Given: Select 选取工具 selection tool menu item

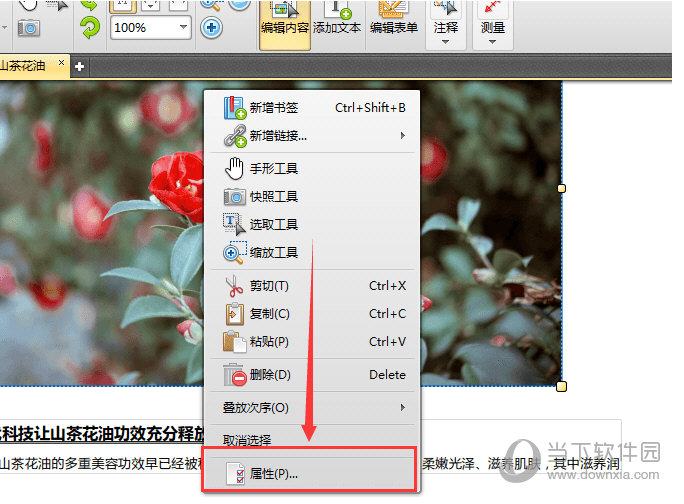Looking at the screenshot, I should coord(312,224).
